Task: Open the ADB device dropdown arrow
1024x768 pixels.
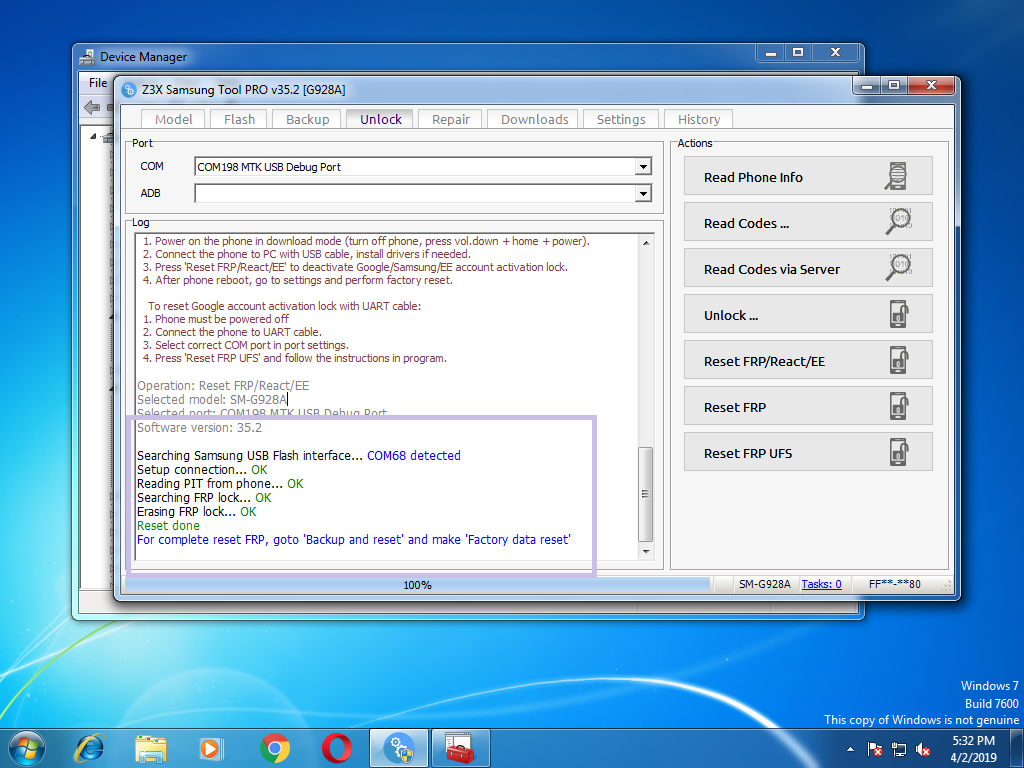Action: click(x=643, y=193)
